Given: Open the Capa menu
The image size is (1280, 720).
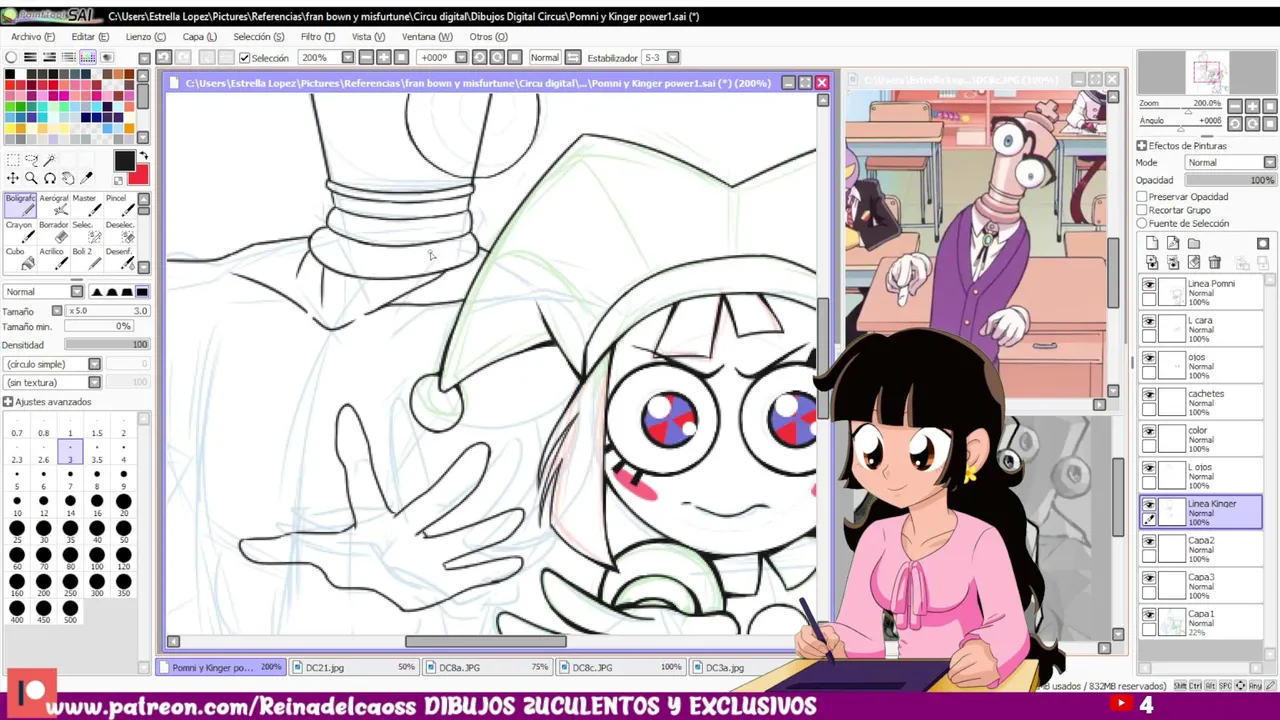Looking at the screenshot, I should pyautogui.click(x=199, y=37).
